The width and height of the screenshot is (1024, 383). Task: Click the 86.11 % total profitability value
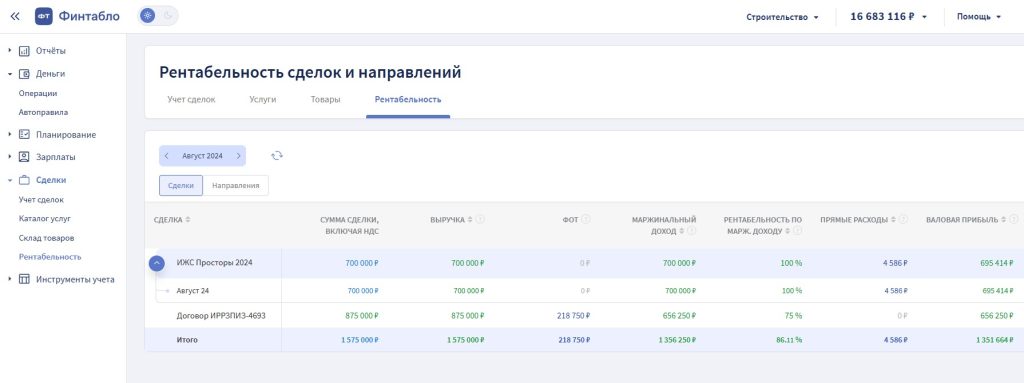pos(788,341)
